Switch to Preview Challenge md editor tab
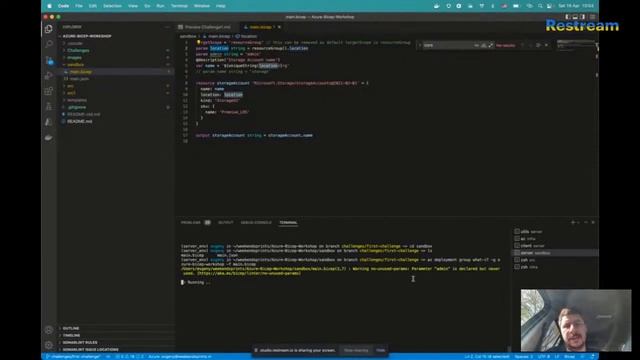The image size is (640, 360). pyautogui.click(x=208, y=27)
